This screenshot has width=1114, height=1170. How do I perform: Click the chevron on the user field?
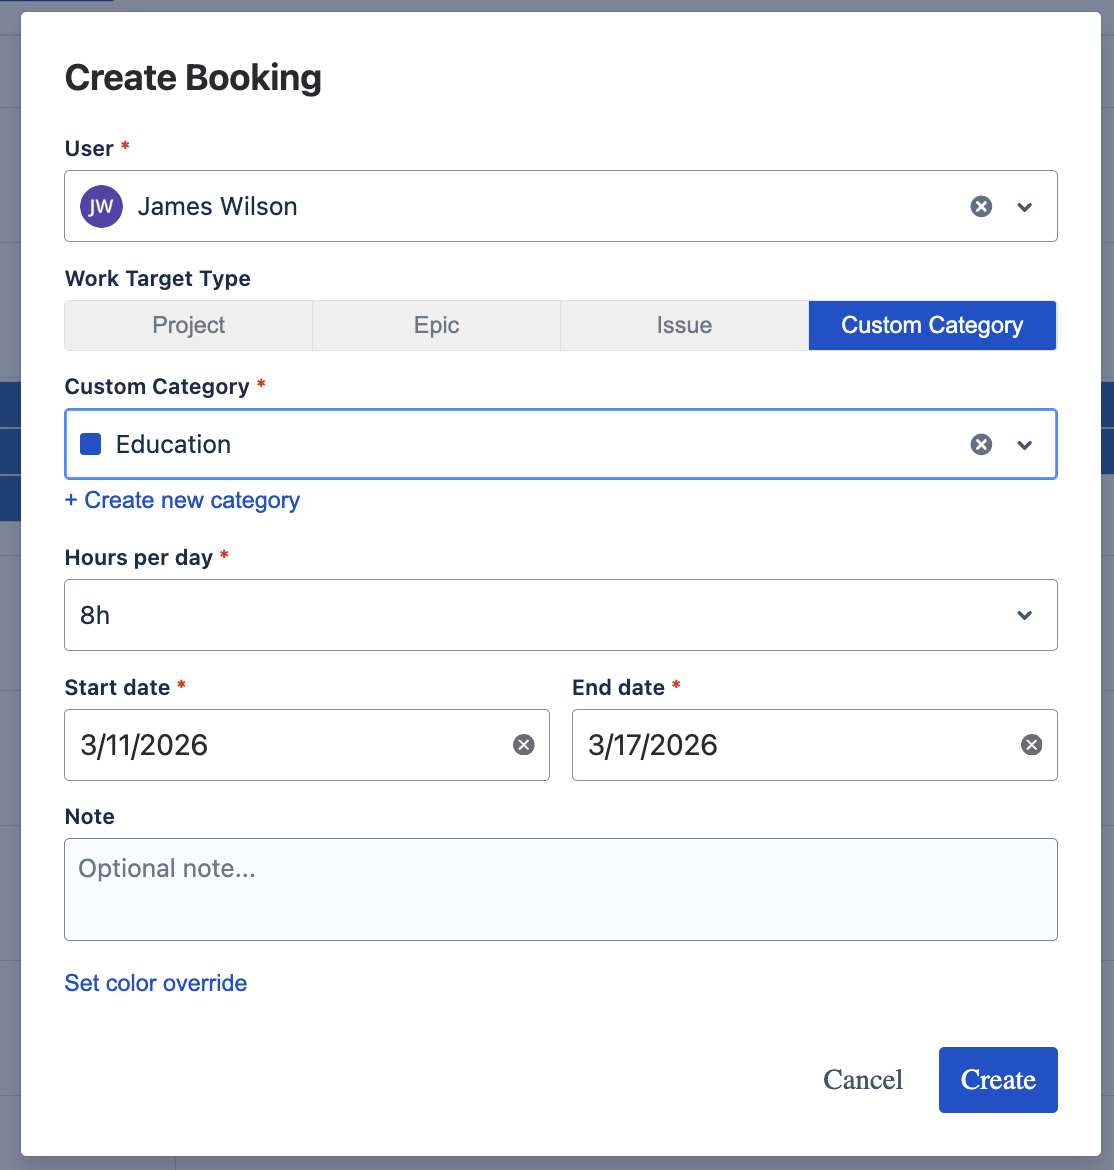pos(1025,207)
